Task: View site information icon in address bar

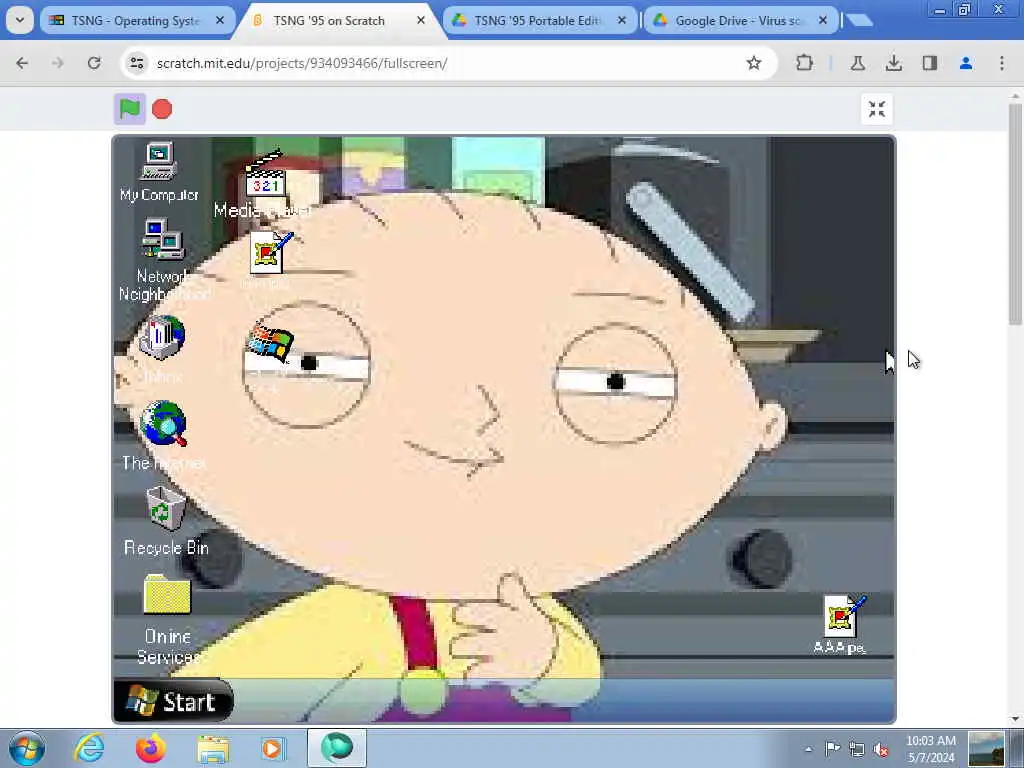Action: tap(136, 63)
